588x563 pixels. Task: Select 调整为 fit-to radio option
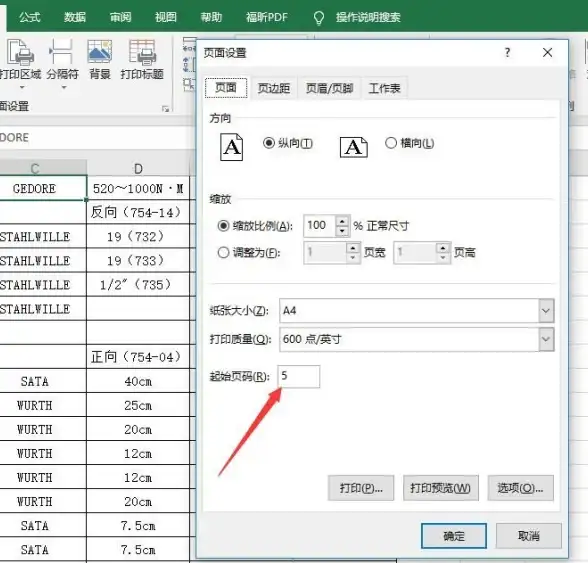click(223, 252)
